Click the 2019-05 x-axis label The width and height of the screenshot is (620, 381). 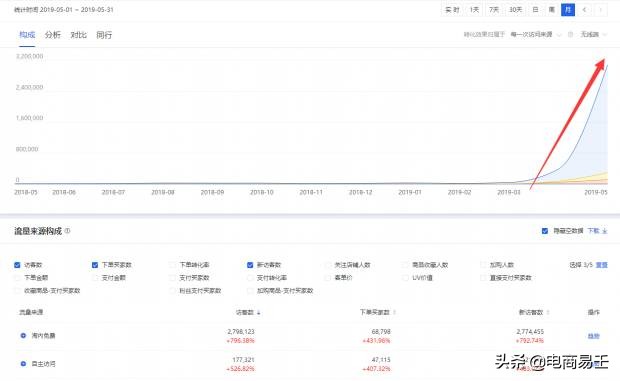click(595, 192)
